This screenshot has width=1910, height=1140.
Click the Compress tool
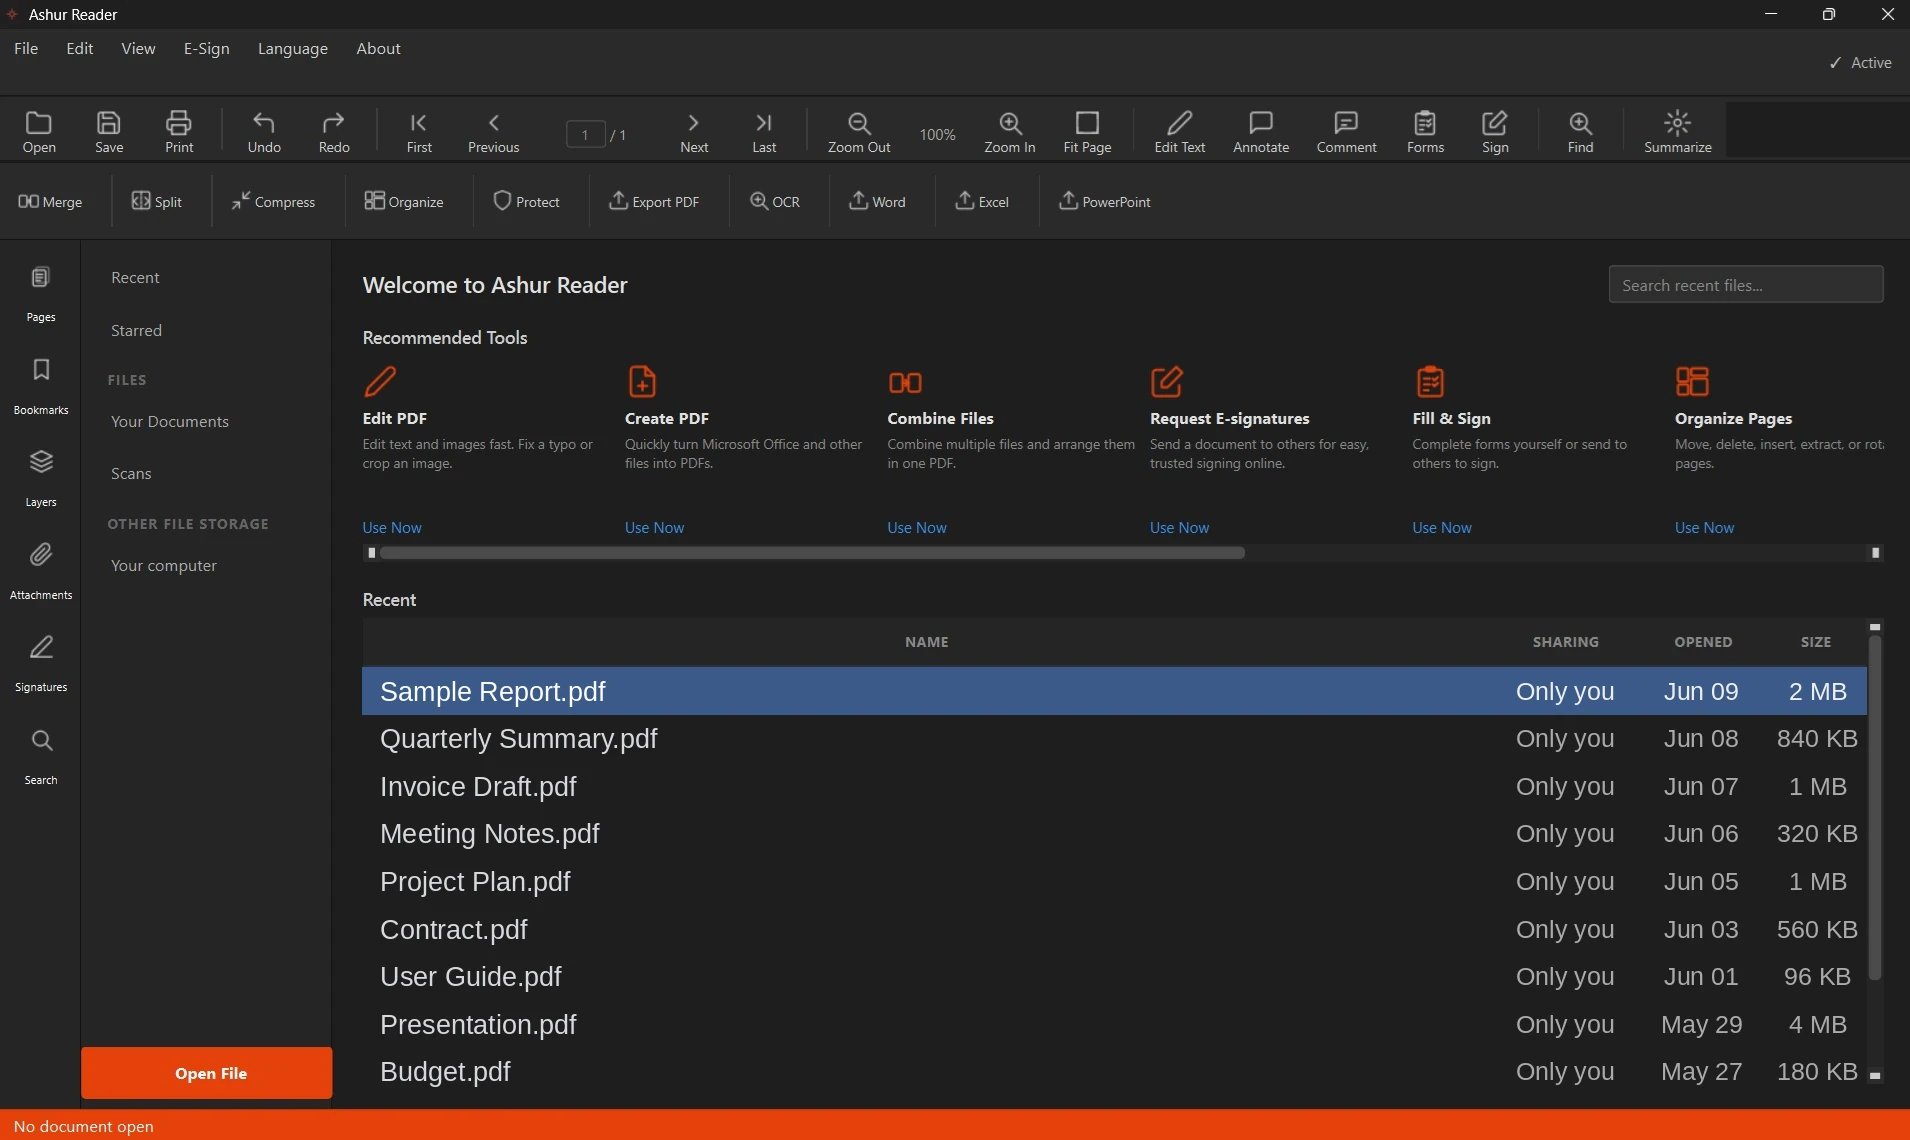[x=273, y=201]
